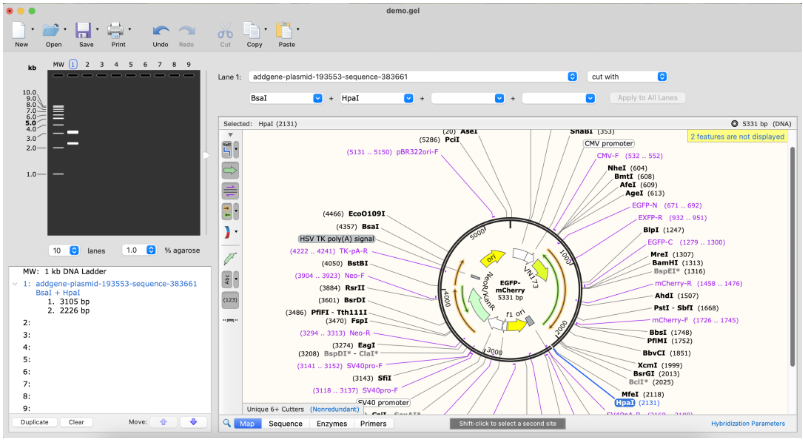This screenshot has width=803, height=442.
Task: Create a new file with New icon
Action: coord(19,30)
